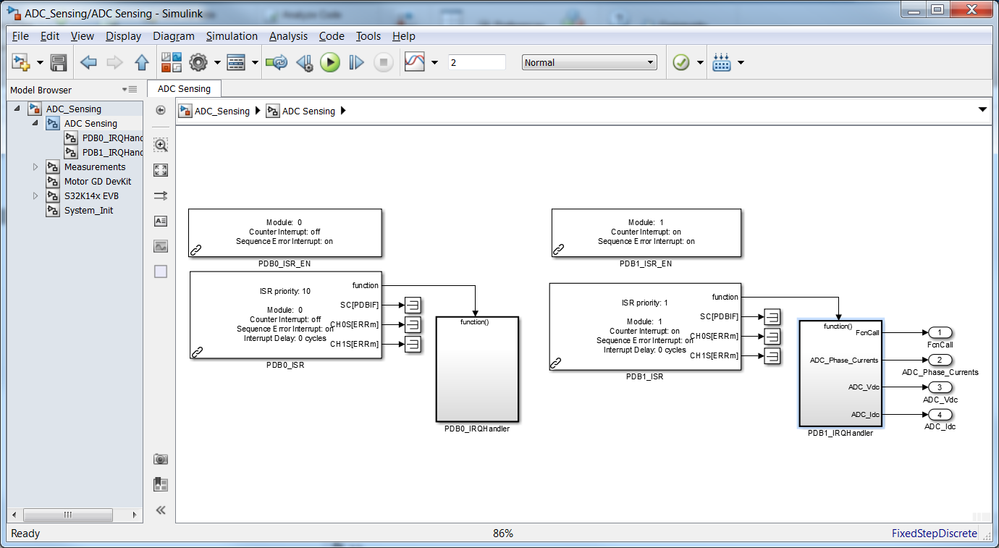Viewport: 999px width, 548px height.
Task: Expand the S32K14x EVB tree node
Action: pos(36,196)
